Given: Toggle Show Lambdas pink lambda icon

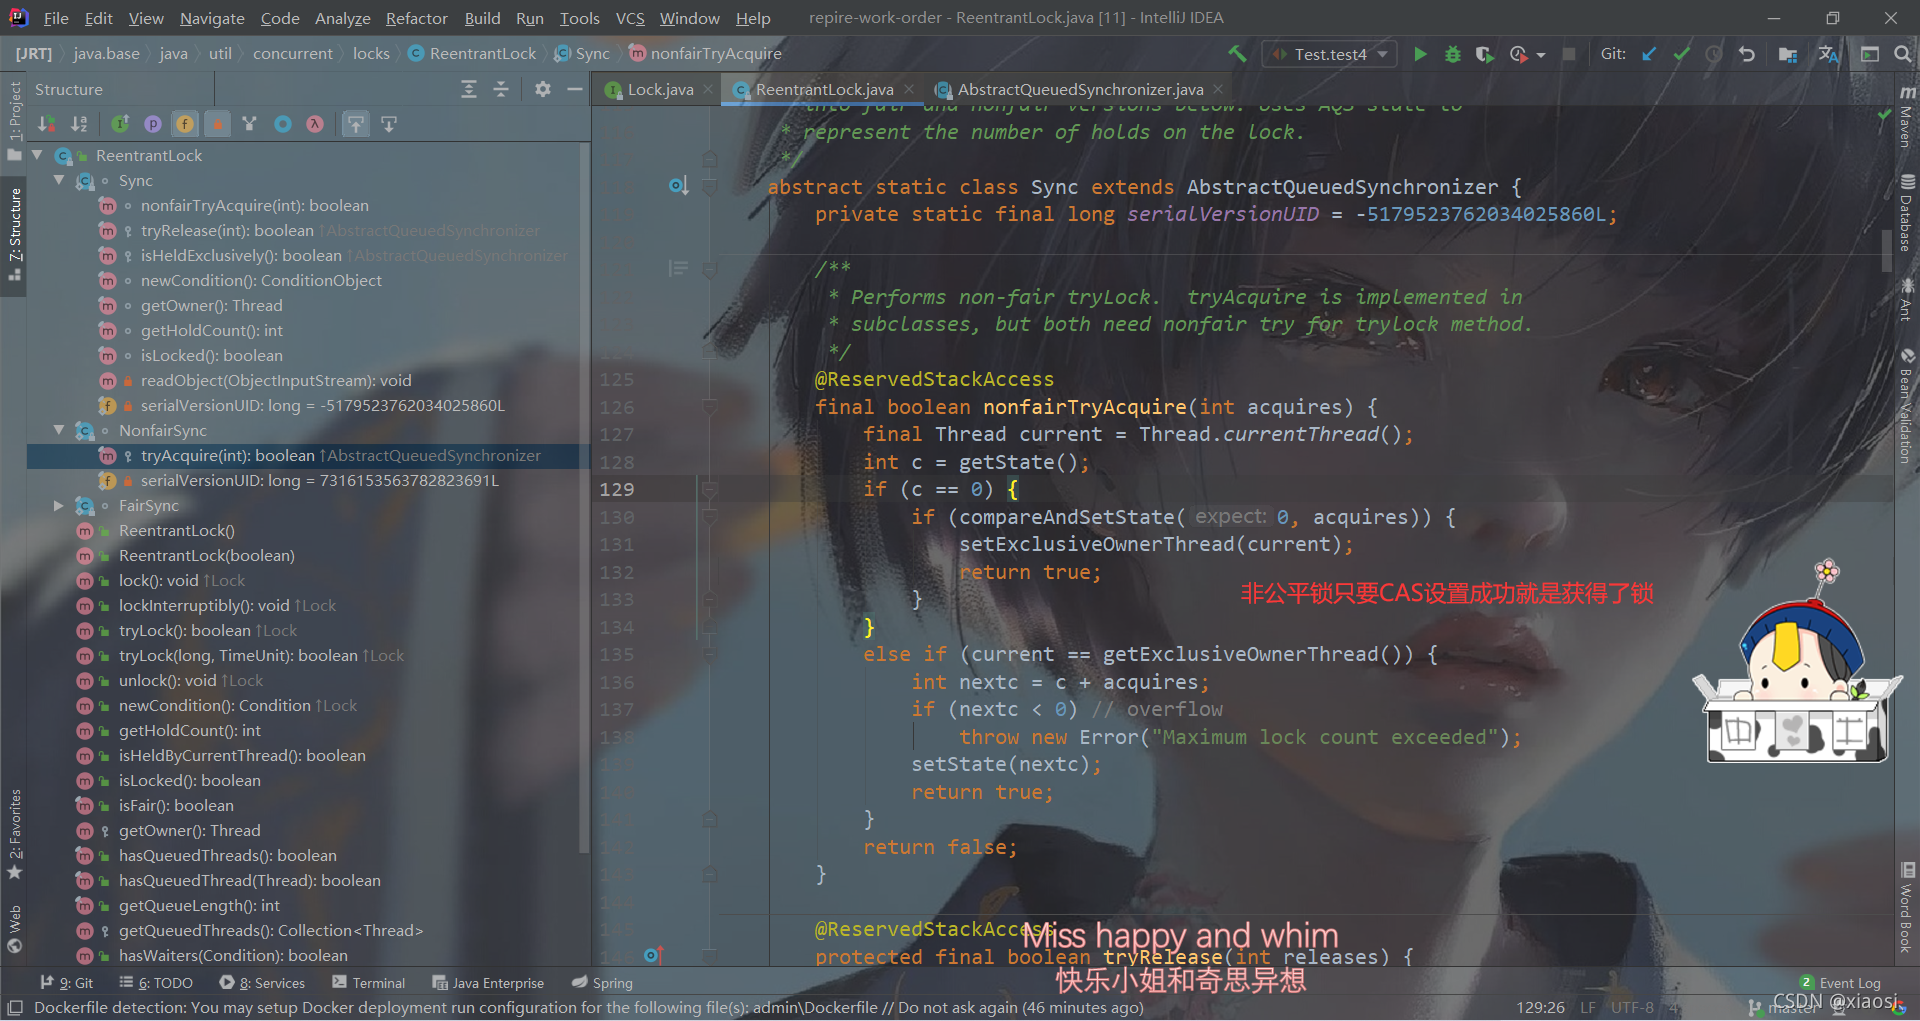Looking at the screenshot, I should click(315, 124).
